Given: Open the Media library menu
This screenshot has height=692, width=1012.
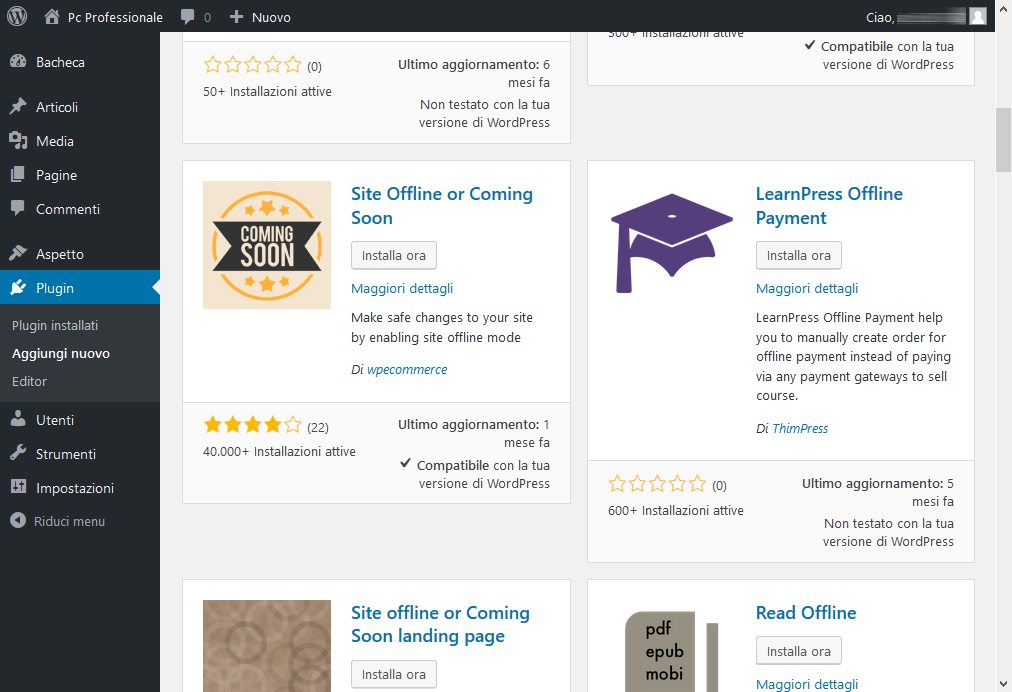Looking at the screenshot, I should coord(54,141).
